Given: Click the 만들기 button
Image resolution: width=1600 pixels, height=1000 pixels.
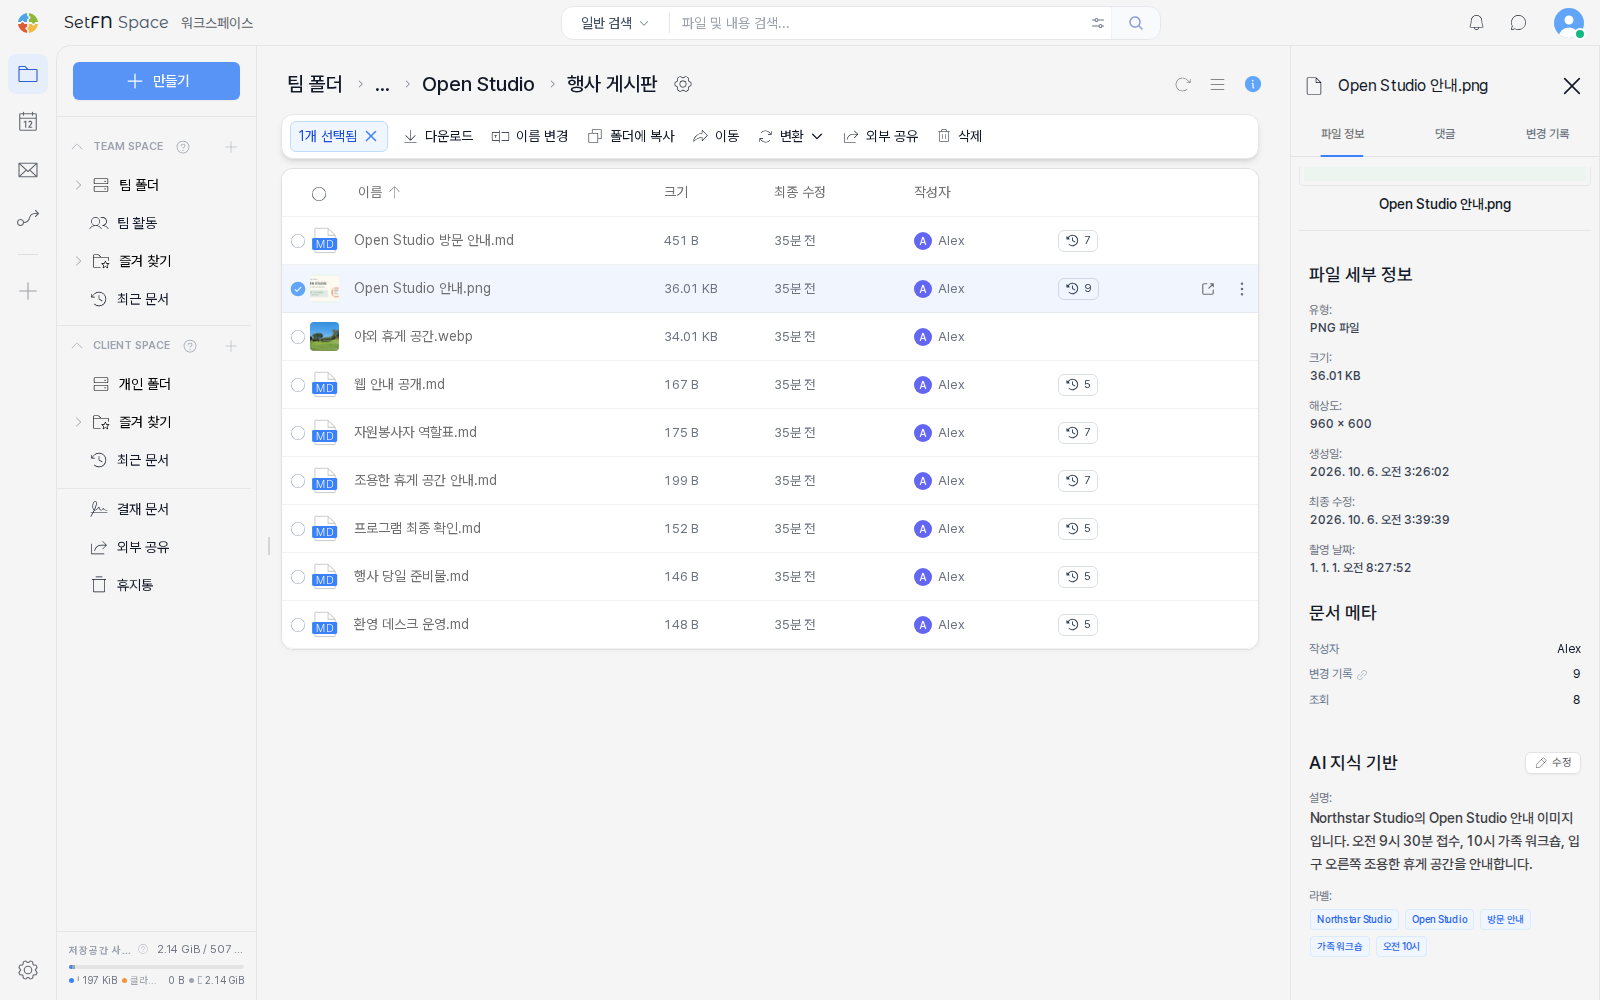Looking at the screenshot, I should 156,81.
